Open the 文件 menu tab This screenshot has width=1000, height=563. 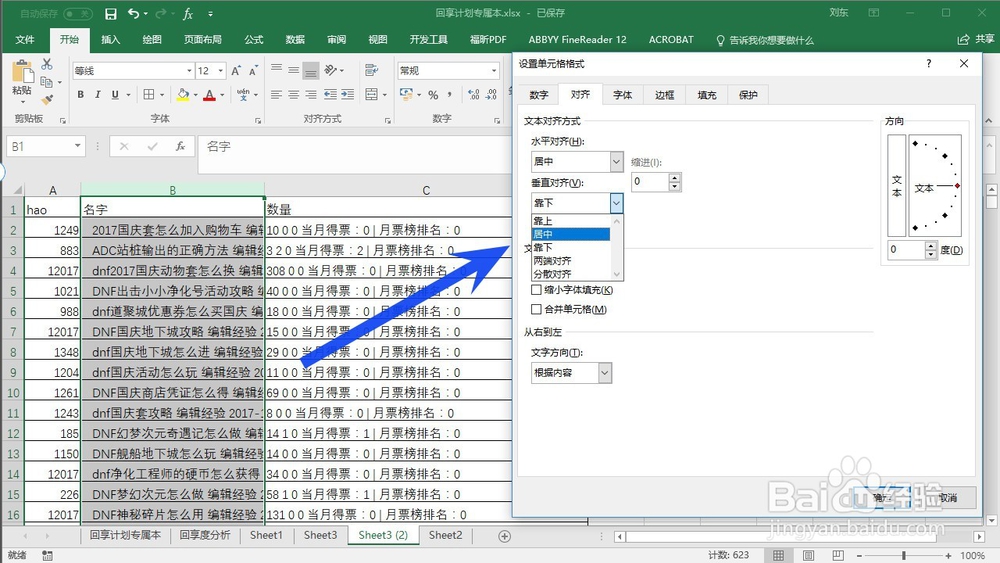pos(25,40)
